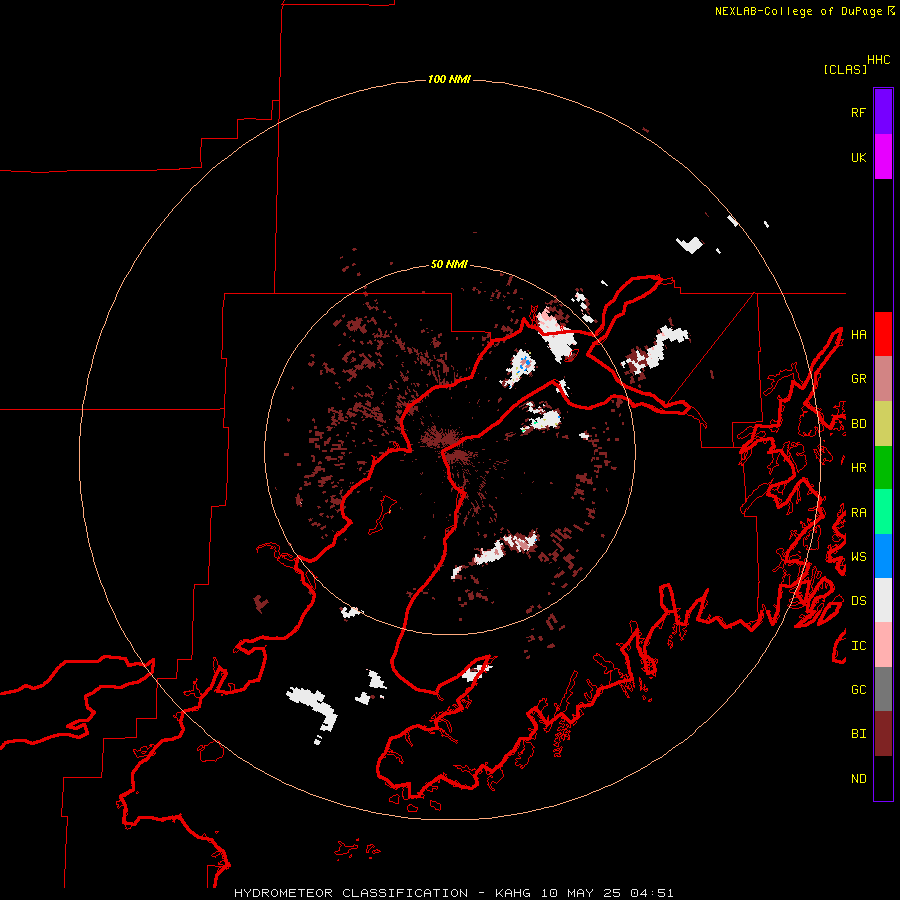Click the RA legend label
This screenshot has width=900, height=900.
point(858,513)
